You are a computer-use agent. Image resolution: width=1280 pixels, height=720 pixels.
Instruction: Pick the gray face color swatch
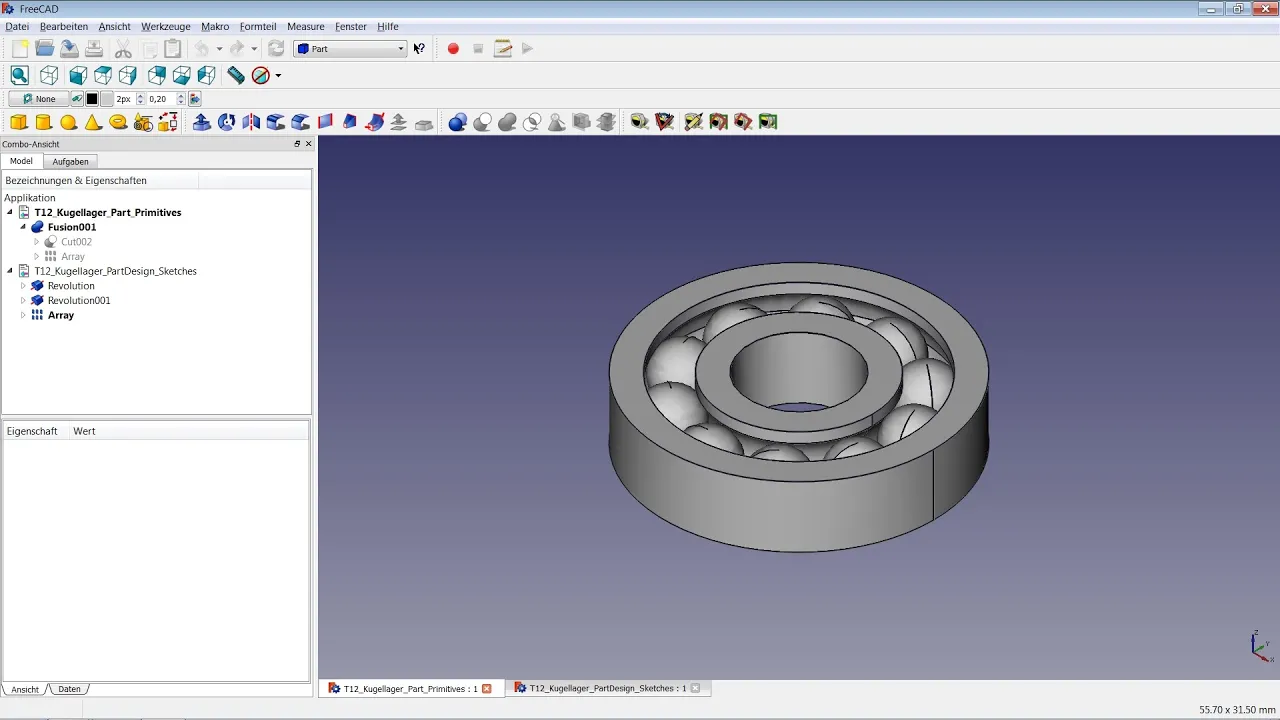(106, 99)
